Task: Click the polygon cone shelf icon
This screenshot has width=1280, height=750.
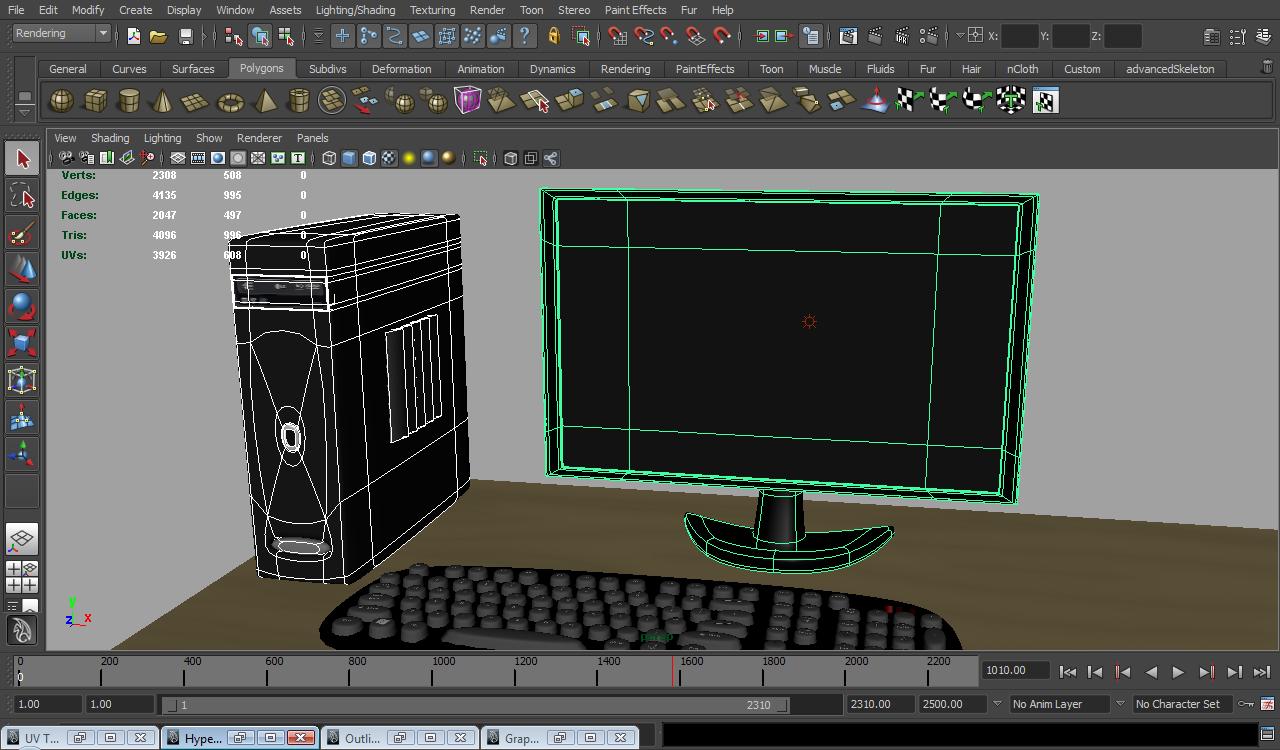Action: click(x=162, y=101)
